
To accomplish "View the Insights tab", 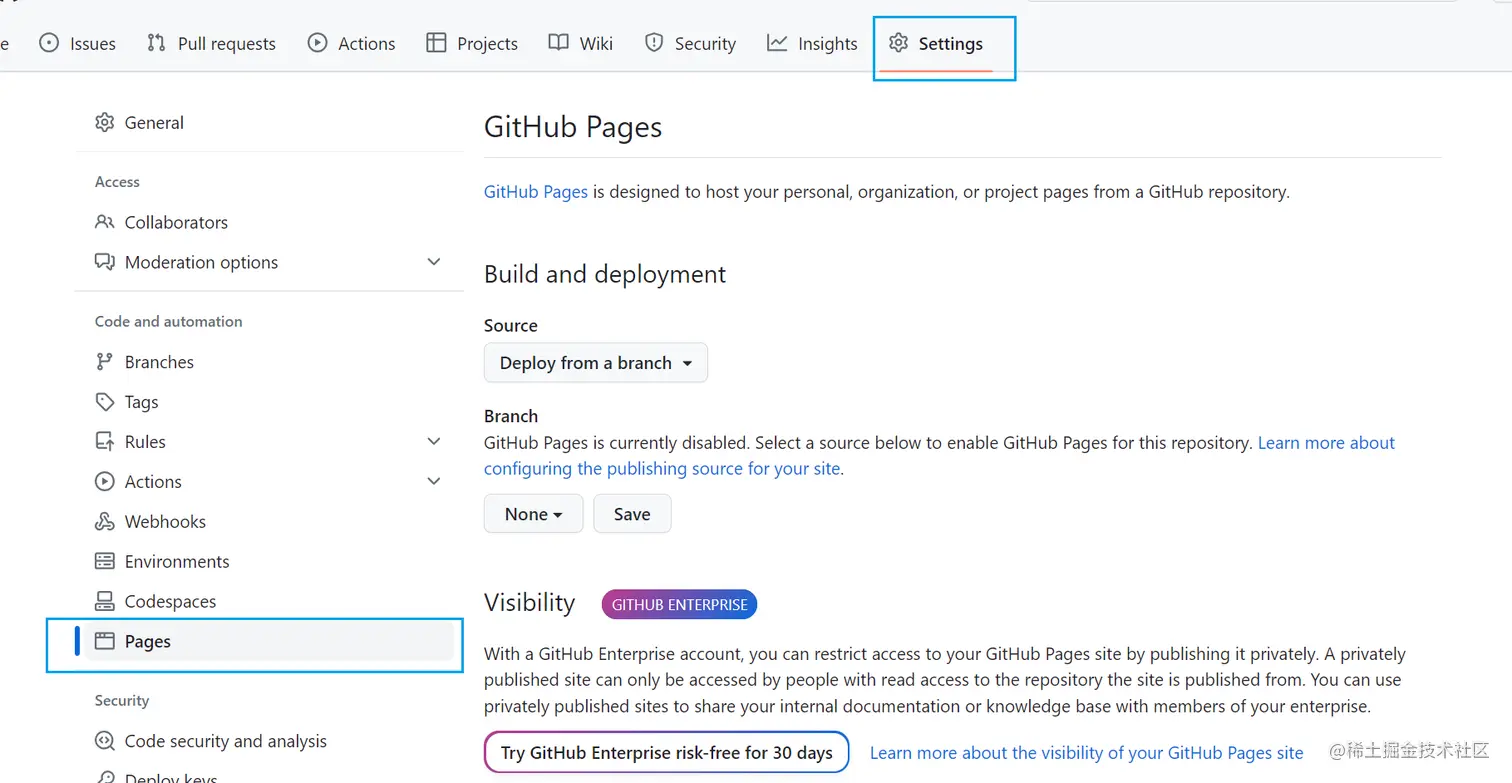I will pos(812,43).
